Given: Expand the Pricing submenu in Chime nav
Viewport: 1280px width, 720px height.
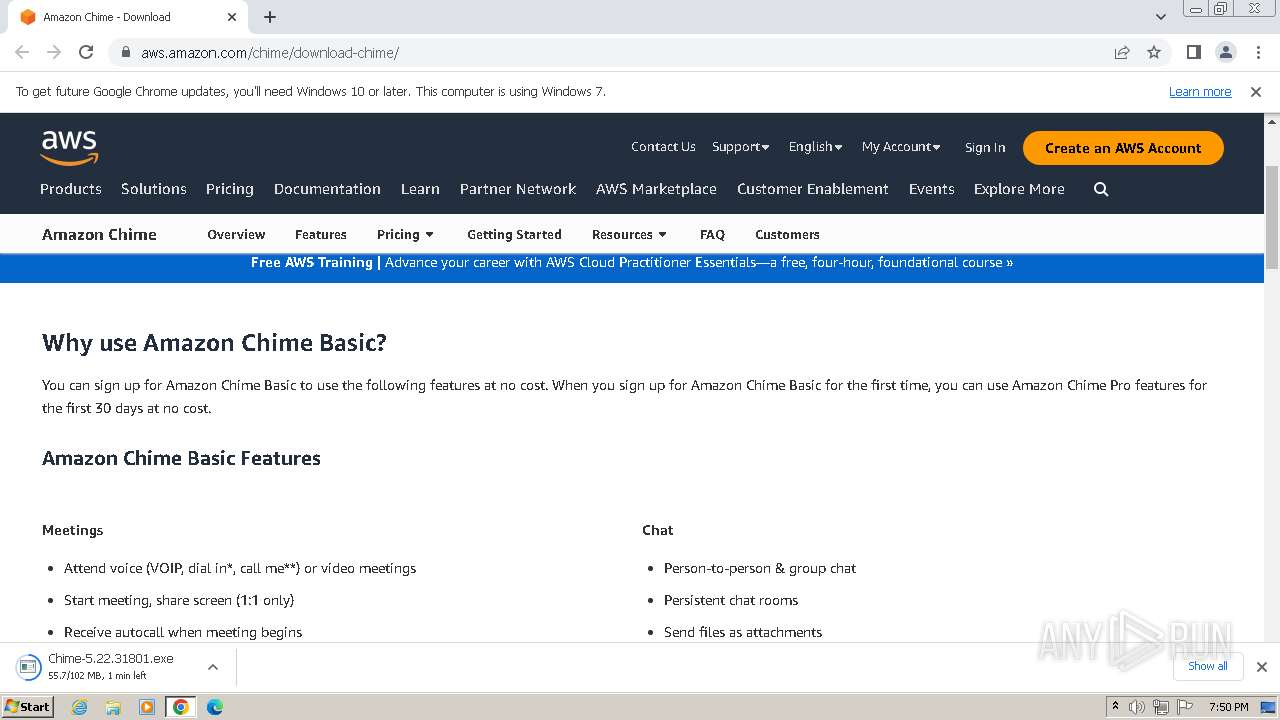Looking at the screenshot, I should pyautogui.click(x=406, y=235).
